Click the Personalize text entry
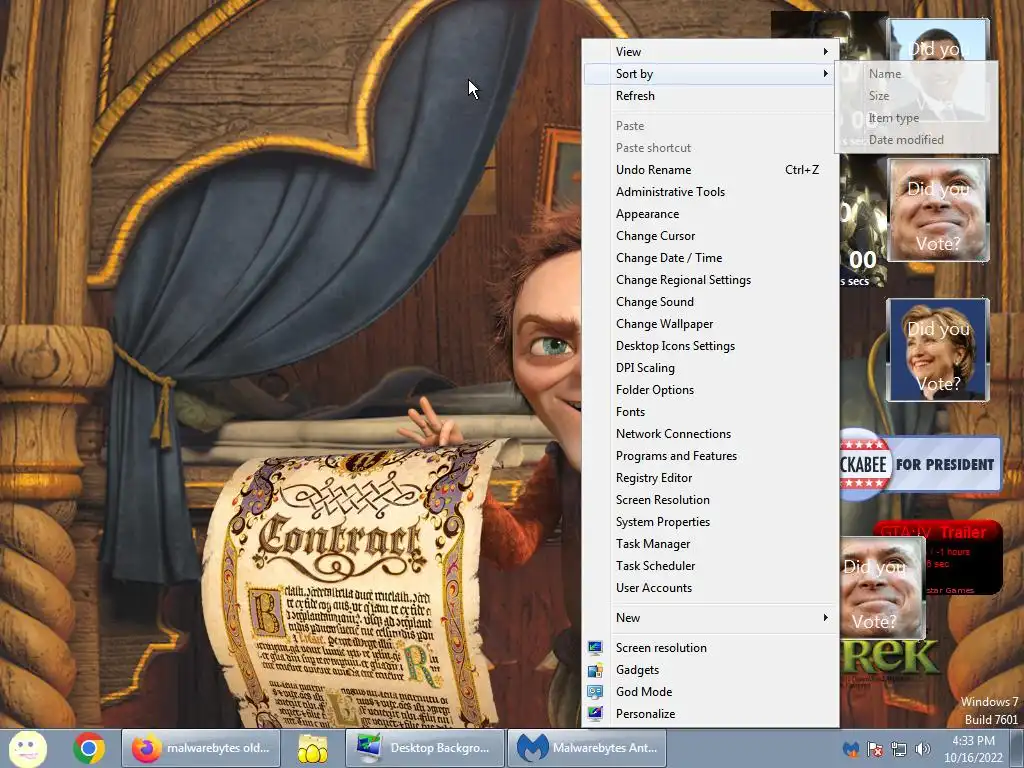This screenshot has width=1024, height=768. [x=645, y=714]
